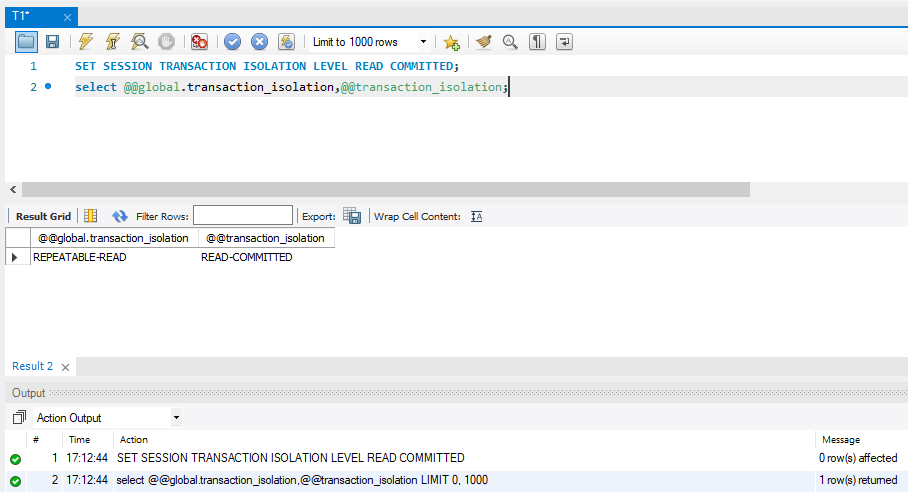Open the Limit to 1000 rows dropdown

(x=369, y=42)
